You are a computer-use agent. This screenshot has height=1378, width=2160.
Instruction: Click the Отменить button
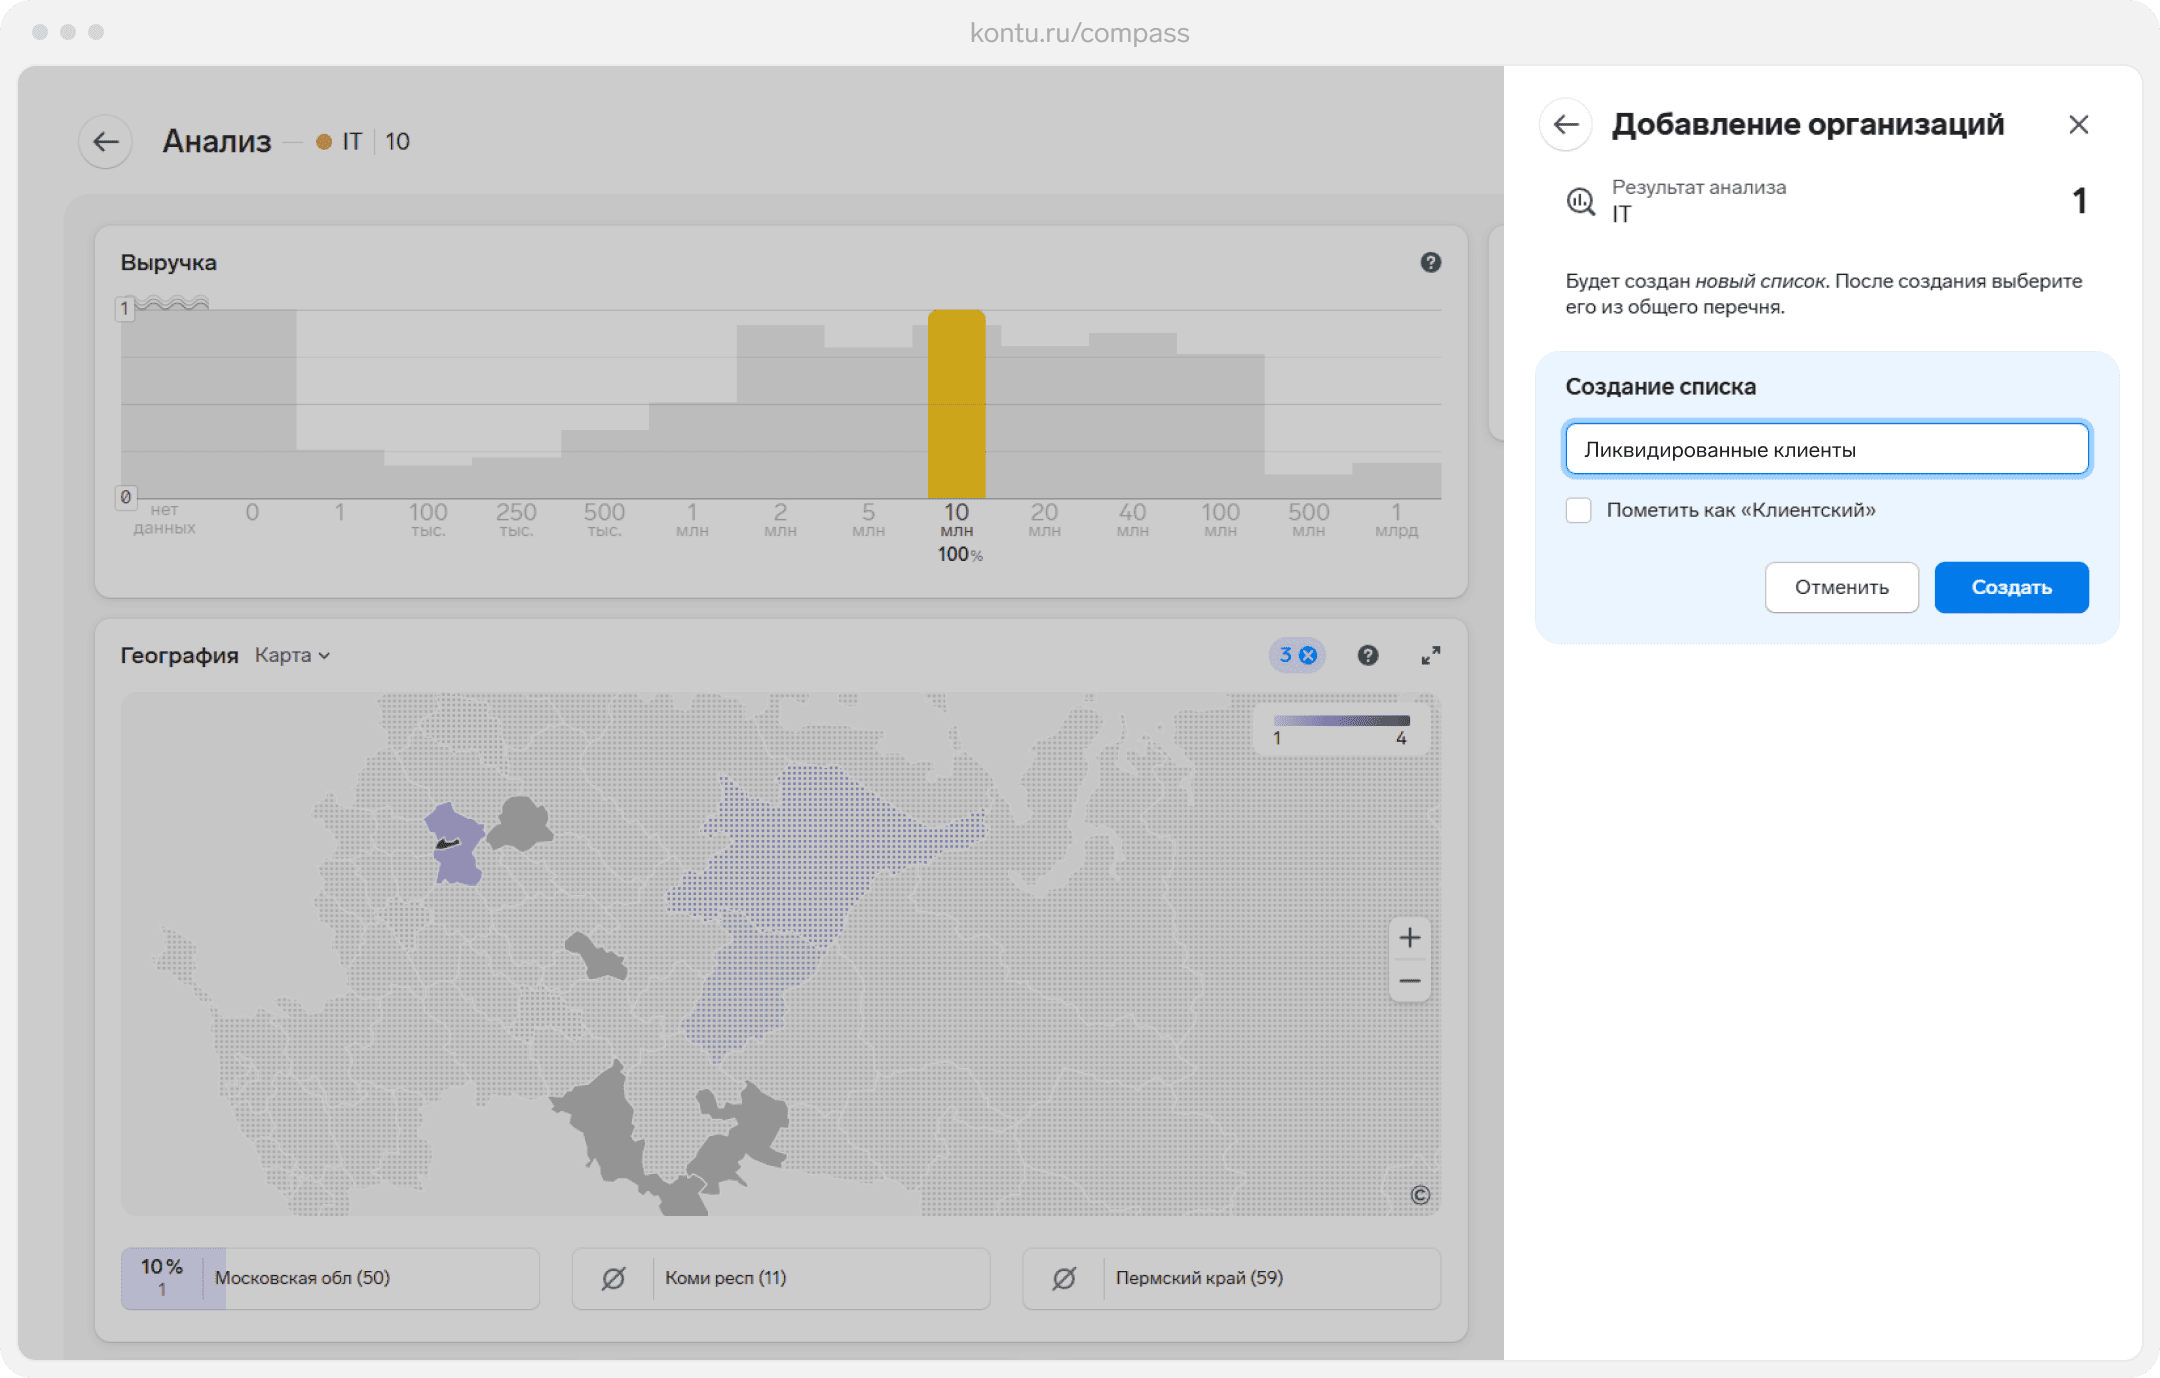click(1841, 587)
